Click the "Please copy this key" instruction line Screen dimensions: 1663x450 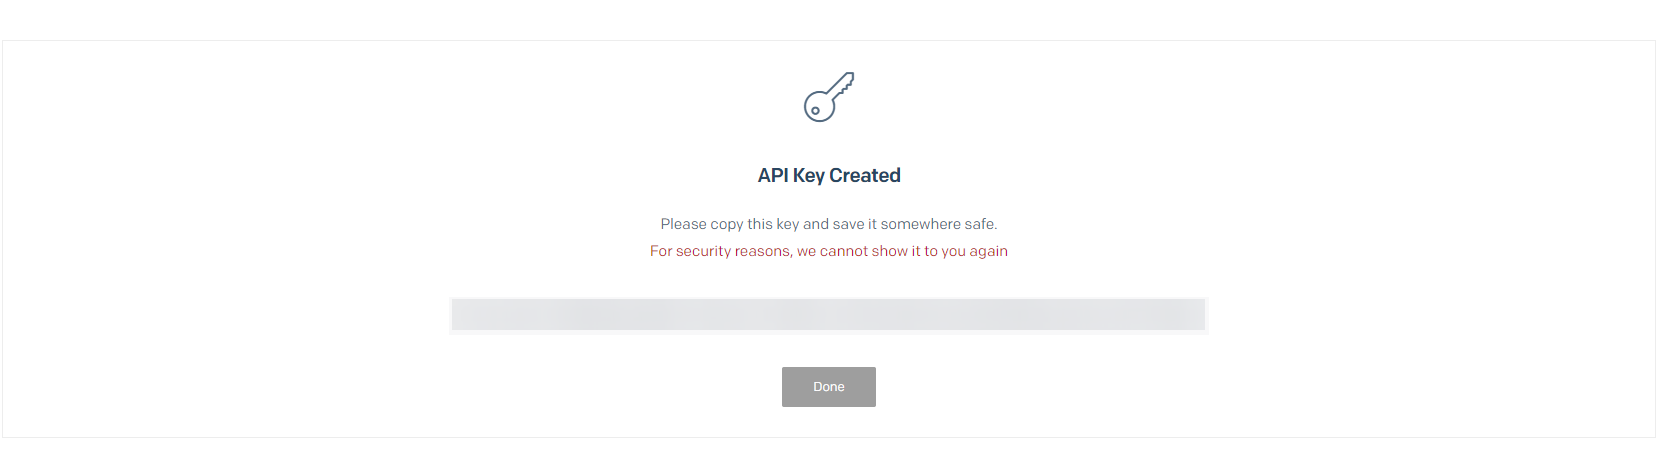click(829, 224)
